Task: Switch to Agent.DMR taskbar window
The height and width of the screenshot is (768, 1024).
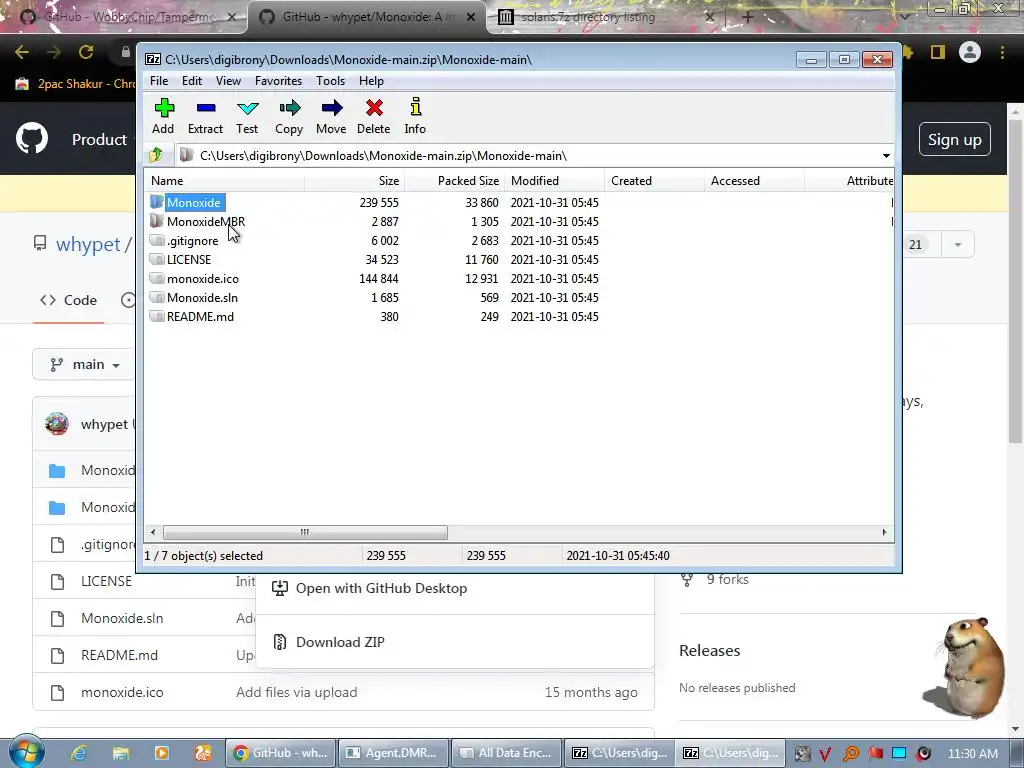Action: tap(394, 753)
